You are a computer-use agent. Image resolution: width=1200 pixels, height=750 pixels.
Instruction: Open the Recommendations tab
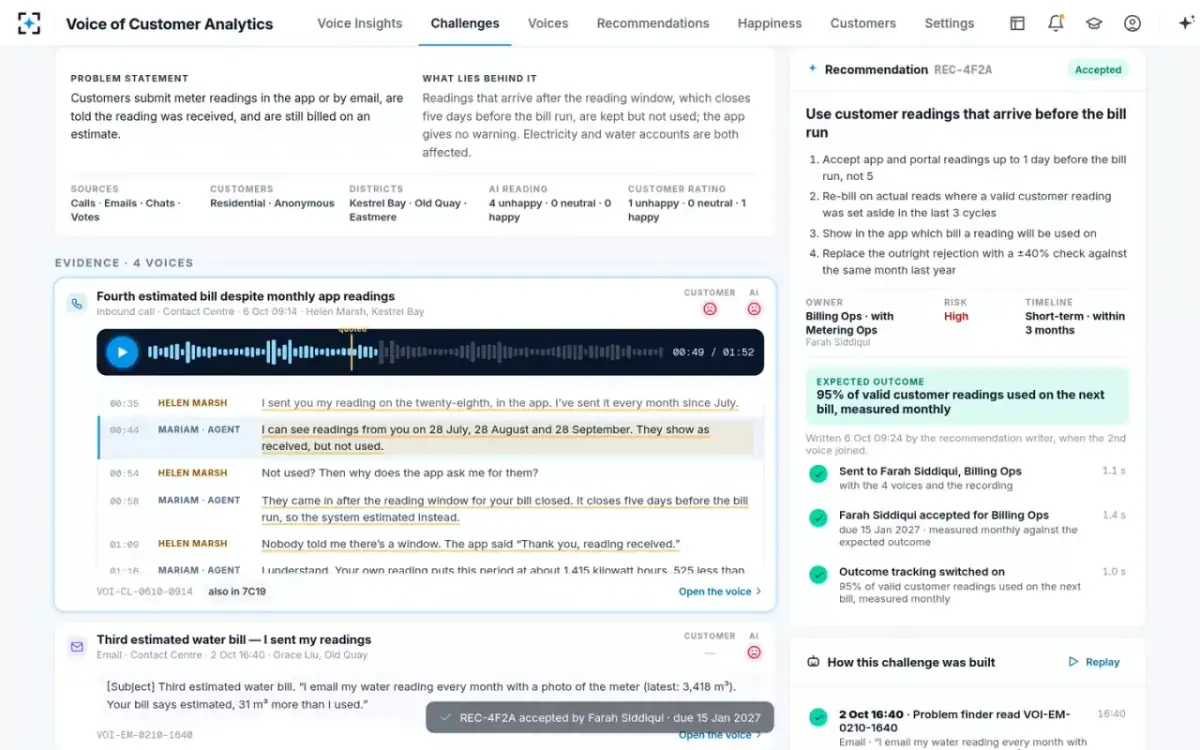pos(653,23)
